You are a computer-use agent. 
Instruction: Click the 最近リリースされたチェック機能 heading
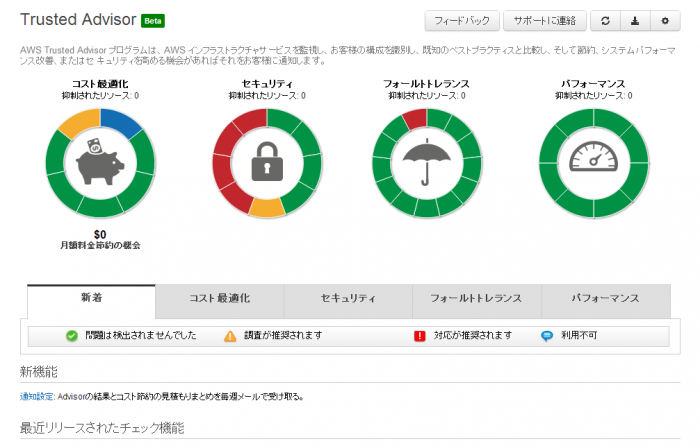coord(102,428)
